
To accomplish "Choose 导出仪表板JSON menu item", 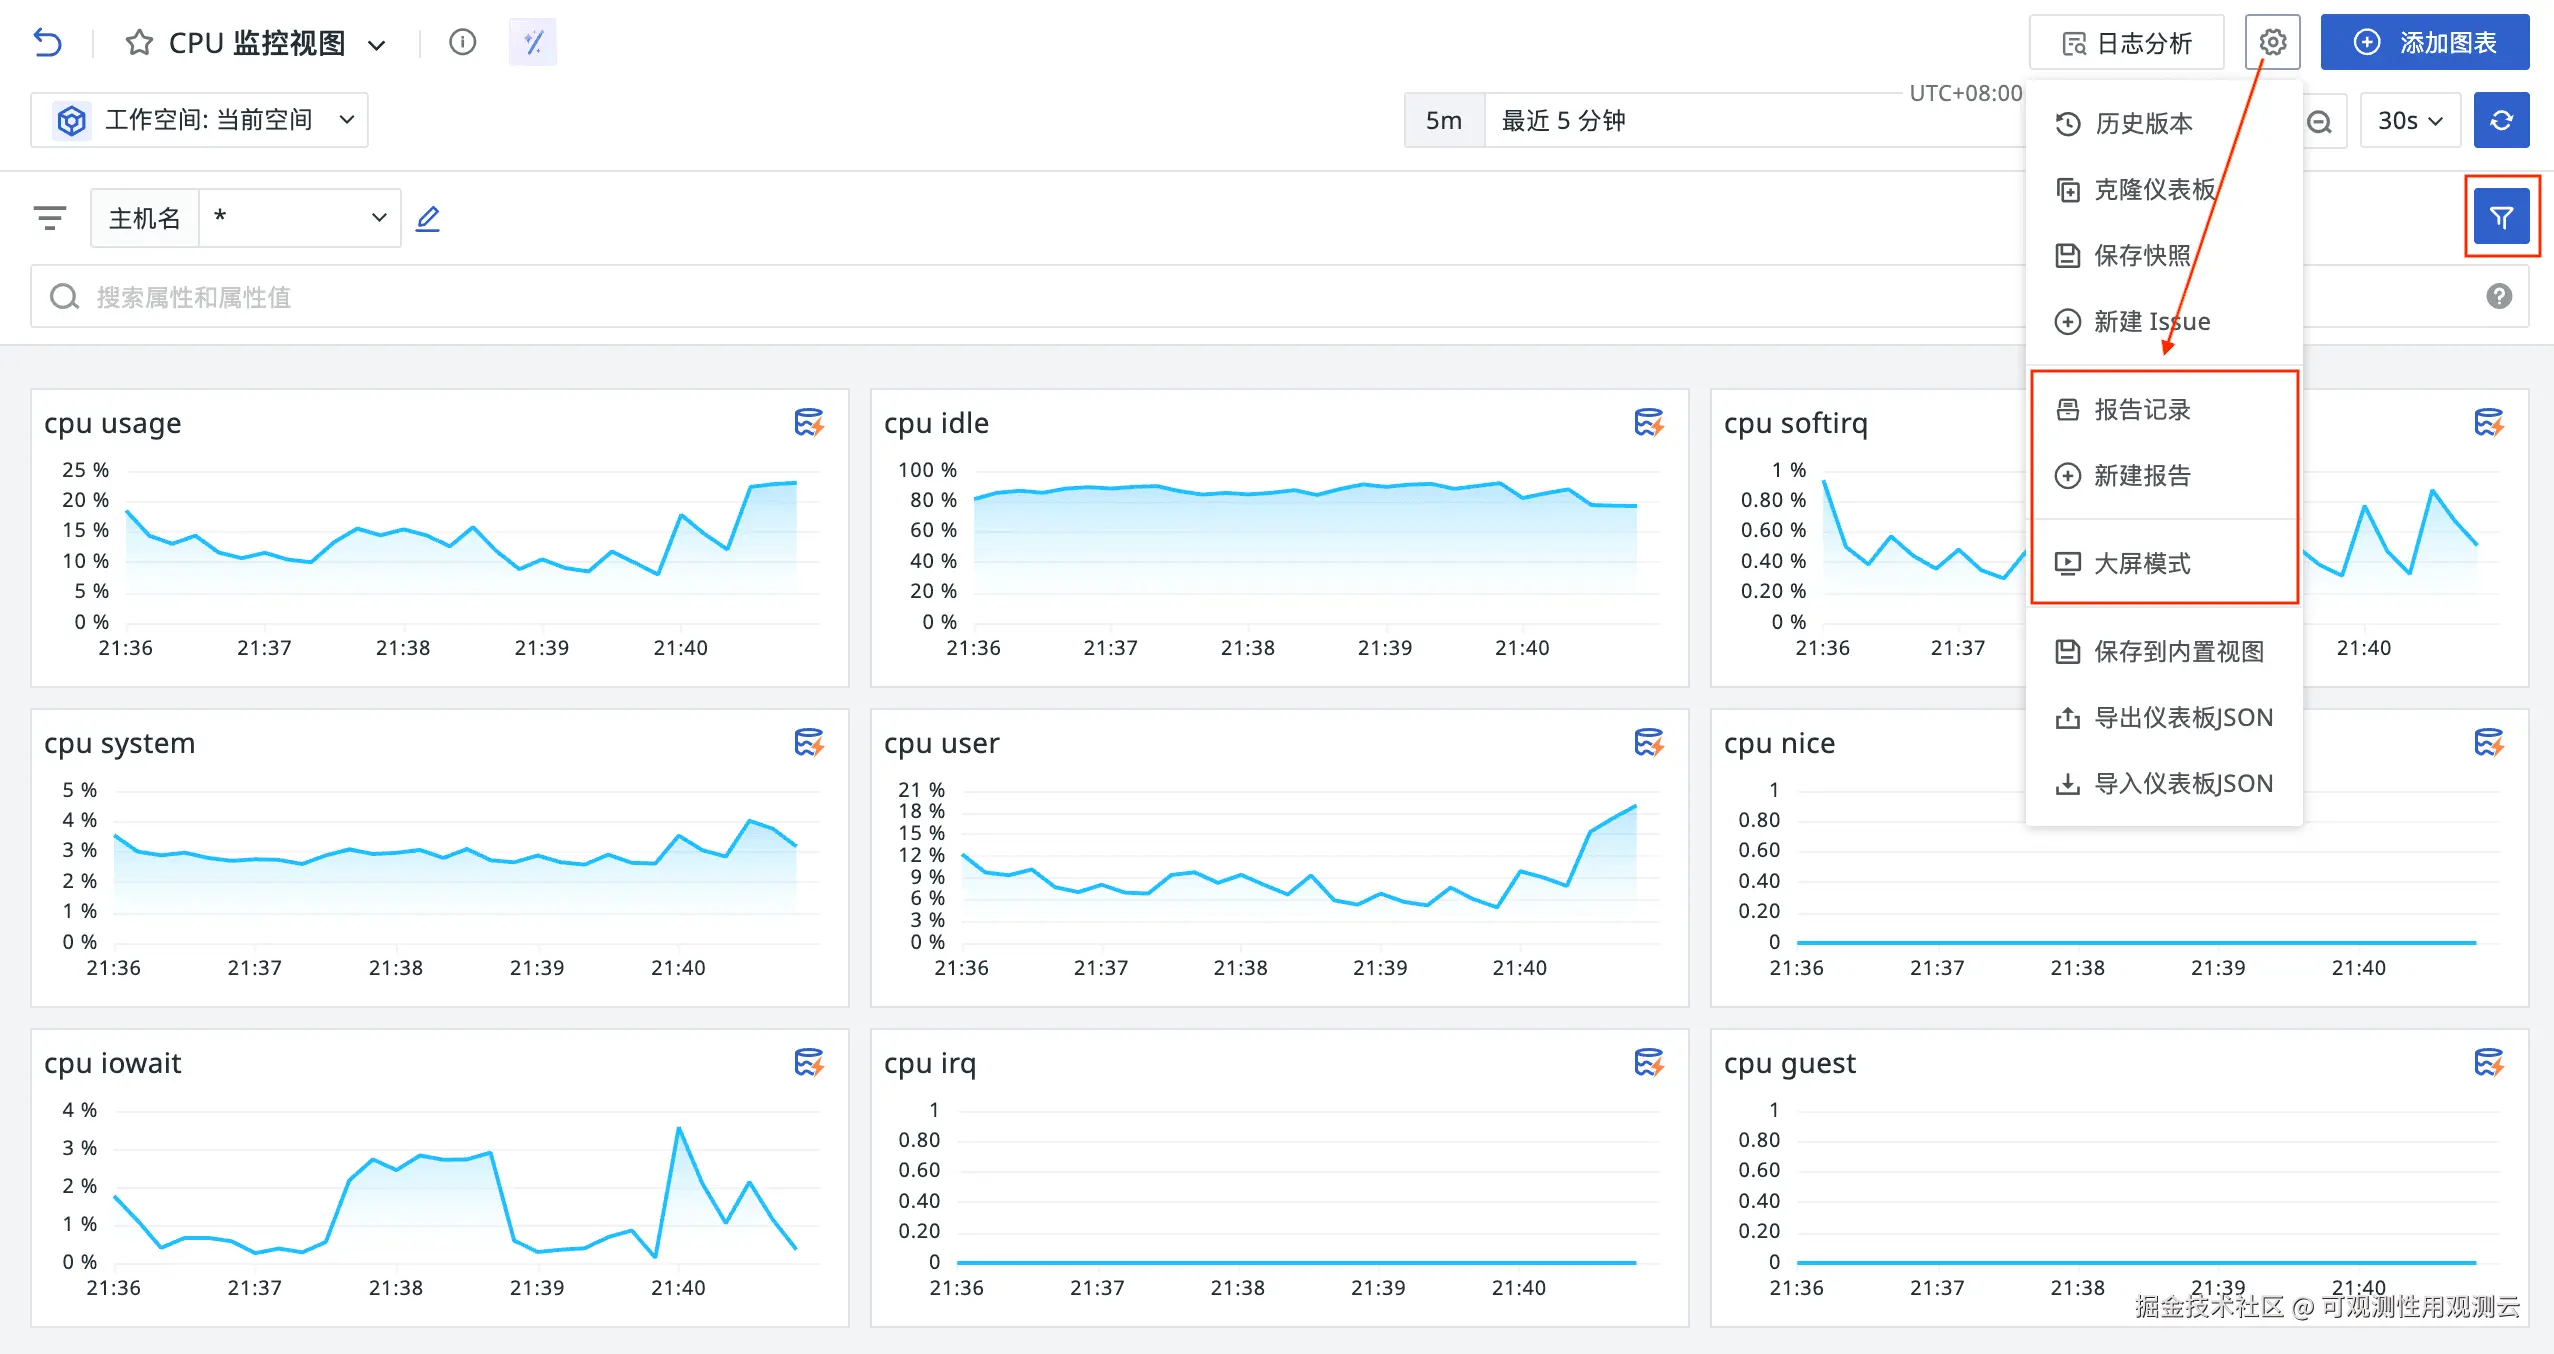I will pyautogui.click(x=2182, y=718).
